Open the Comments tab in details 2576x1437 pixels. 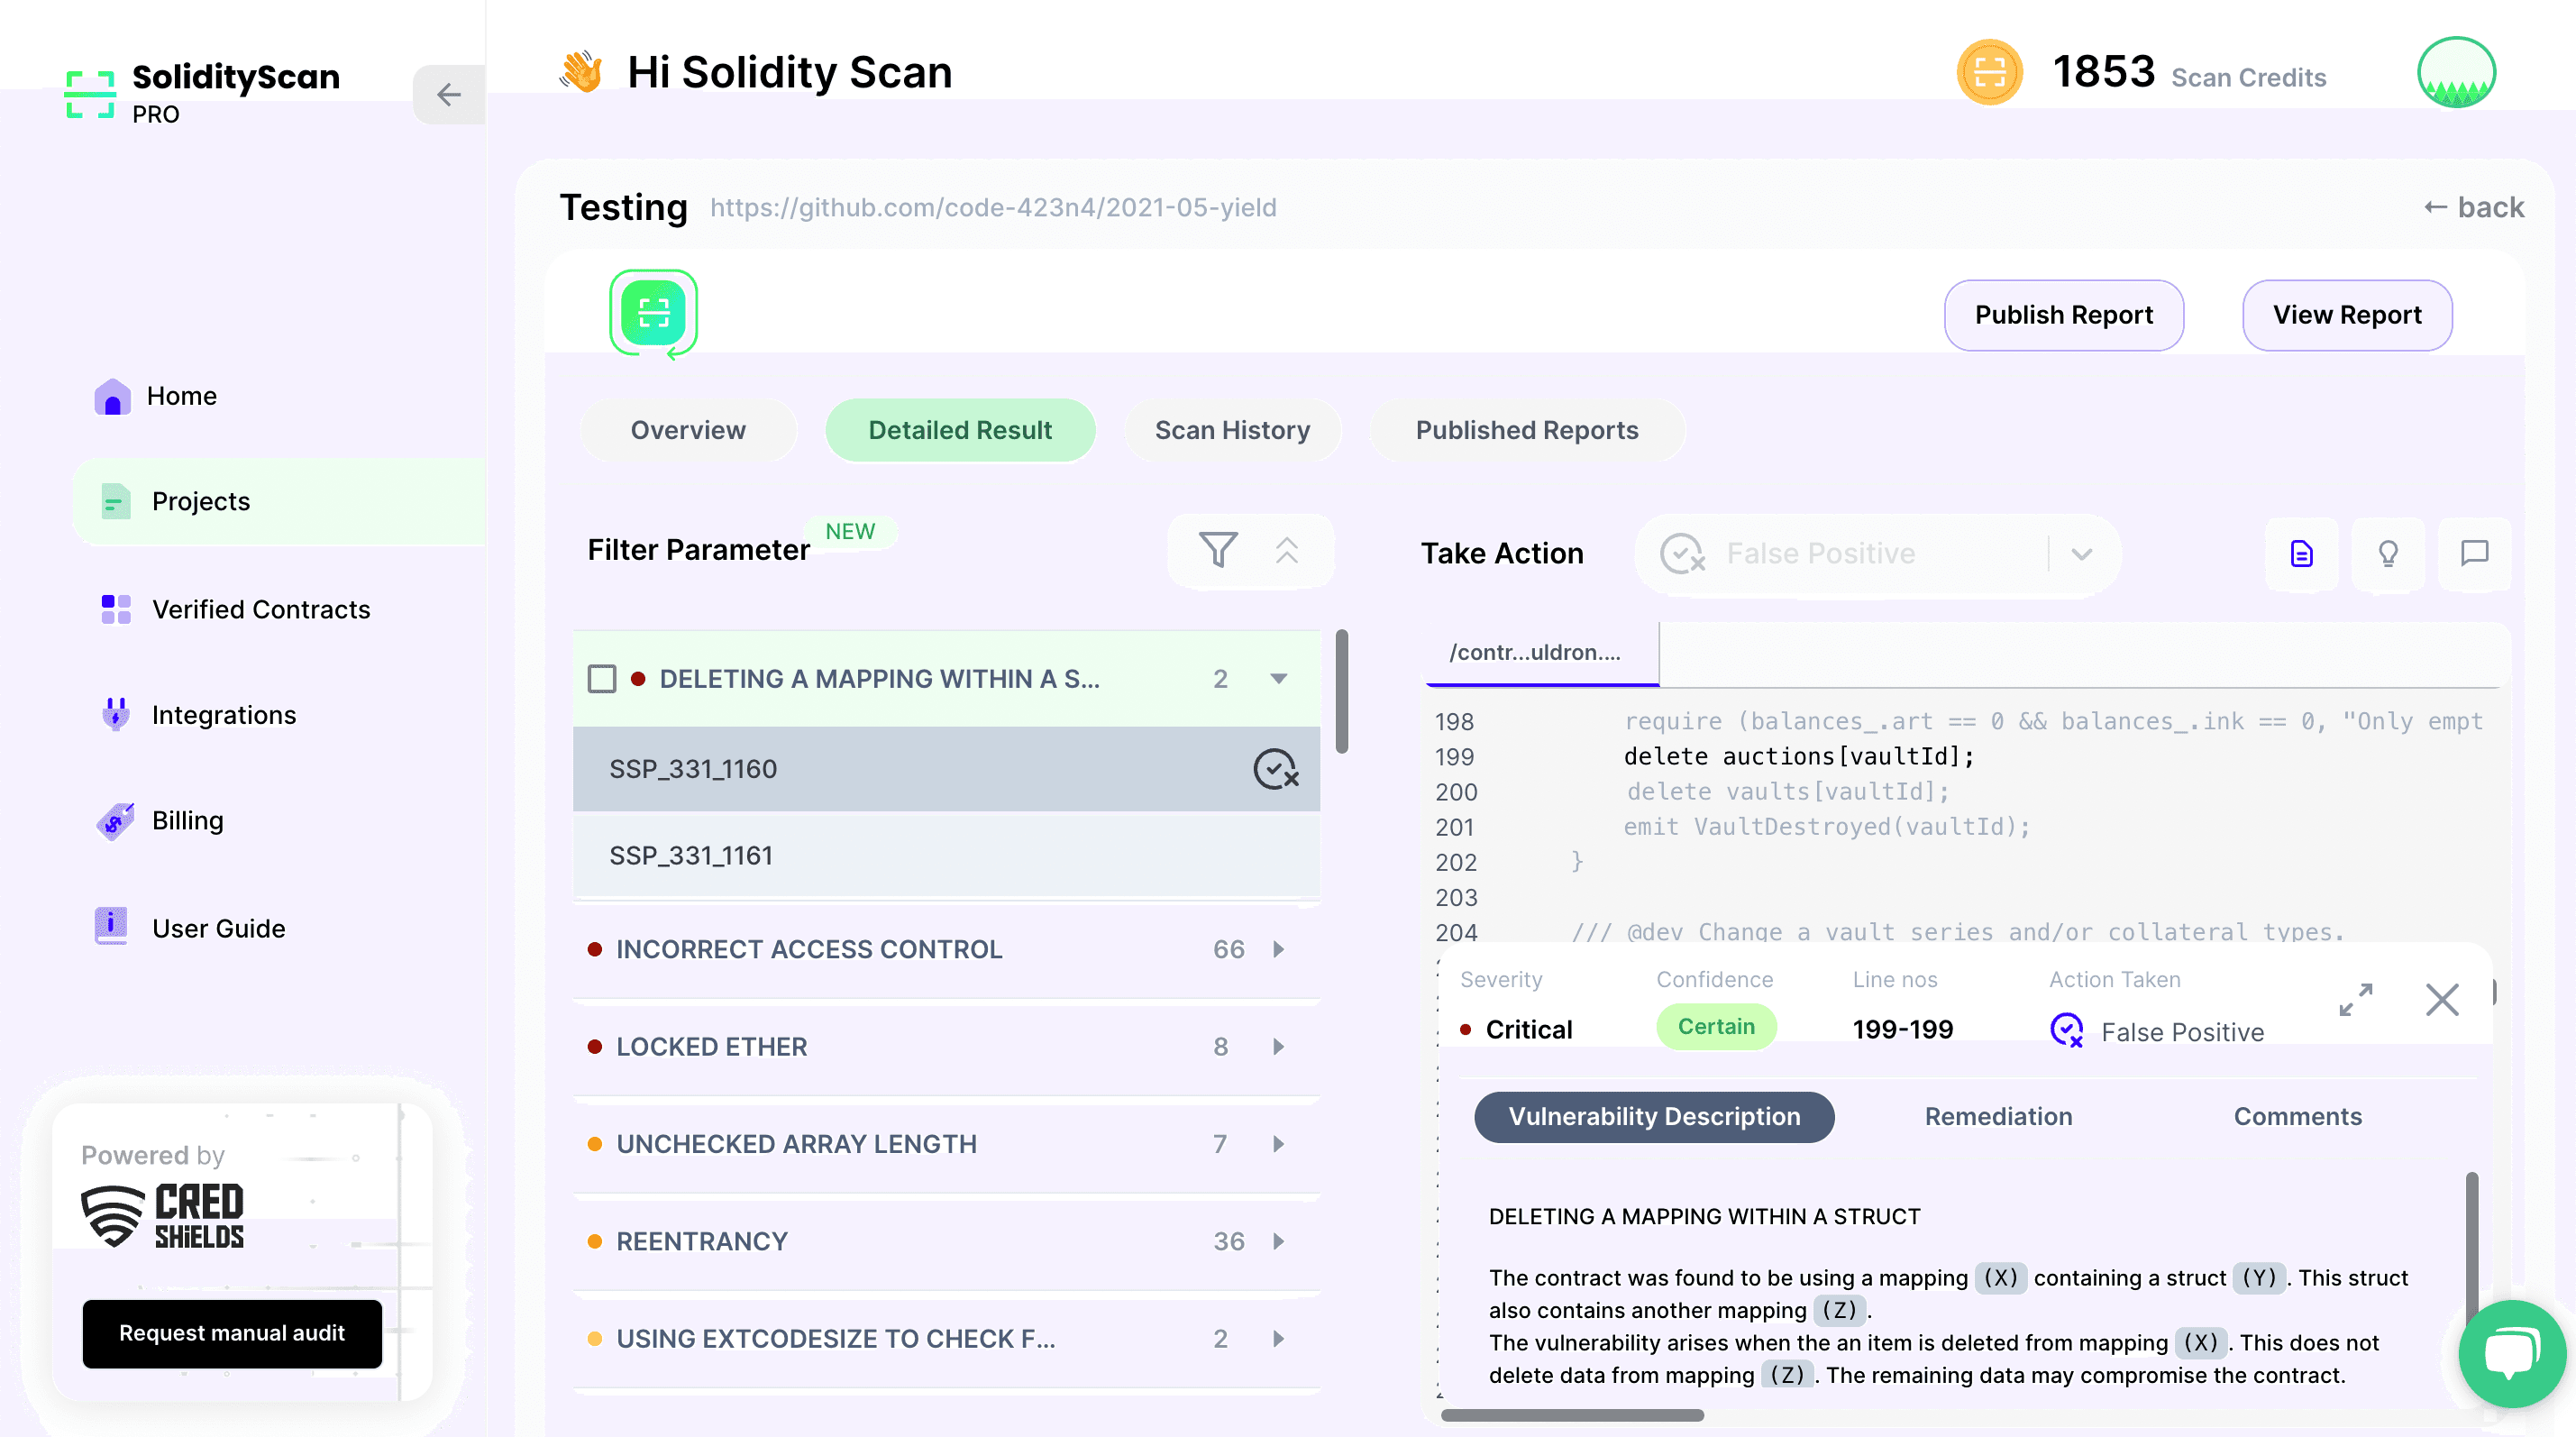(2297, 1117)
